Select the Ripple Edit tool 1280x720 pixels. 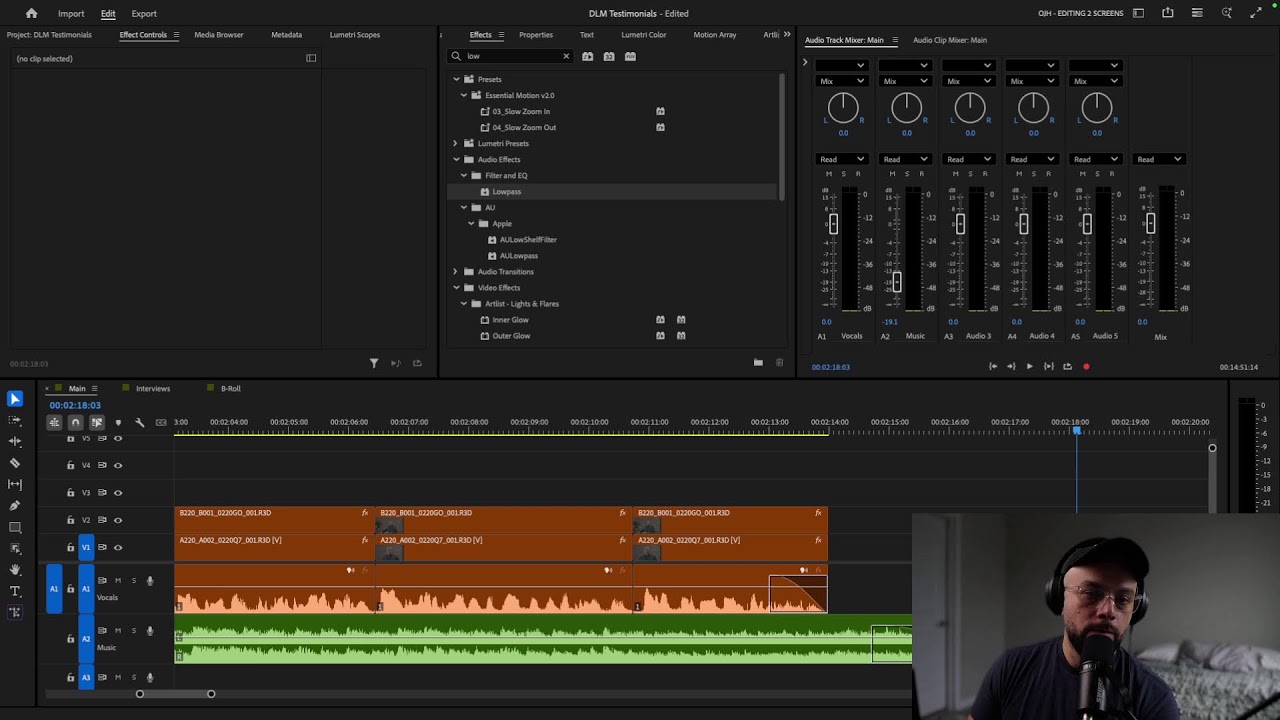(15, 441)
